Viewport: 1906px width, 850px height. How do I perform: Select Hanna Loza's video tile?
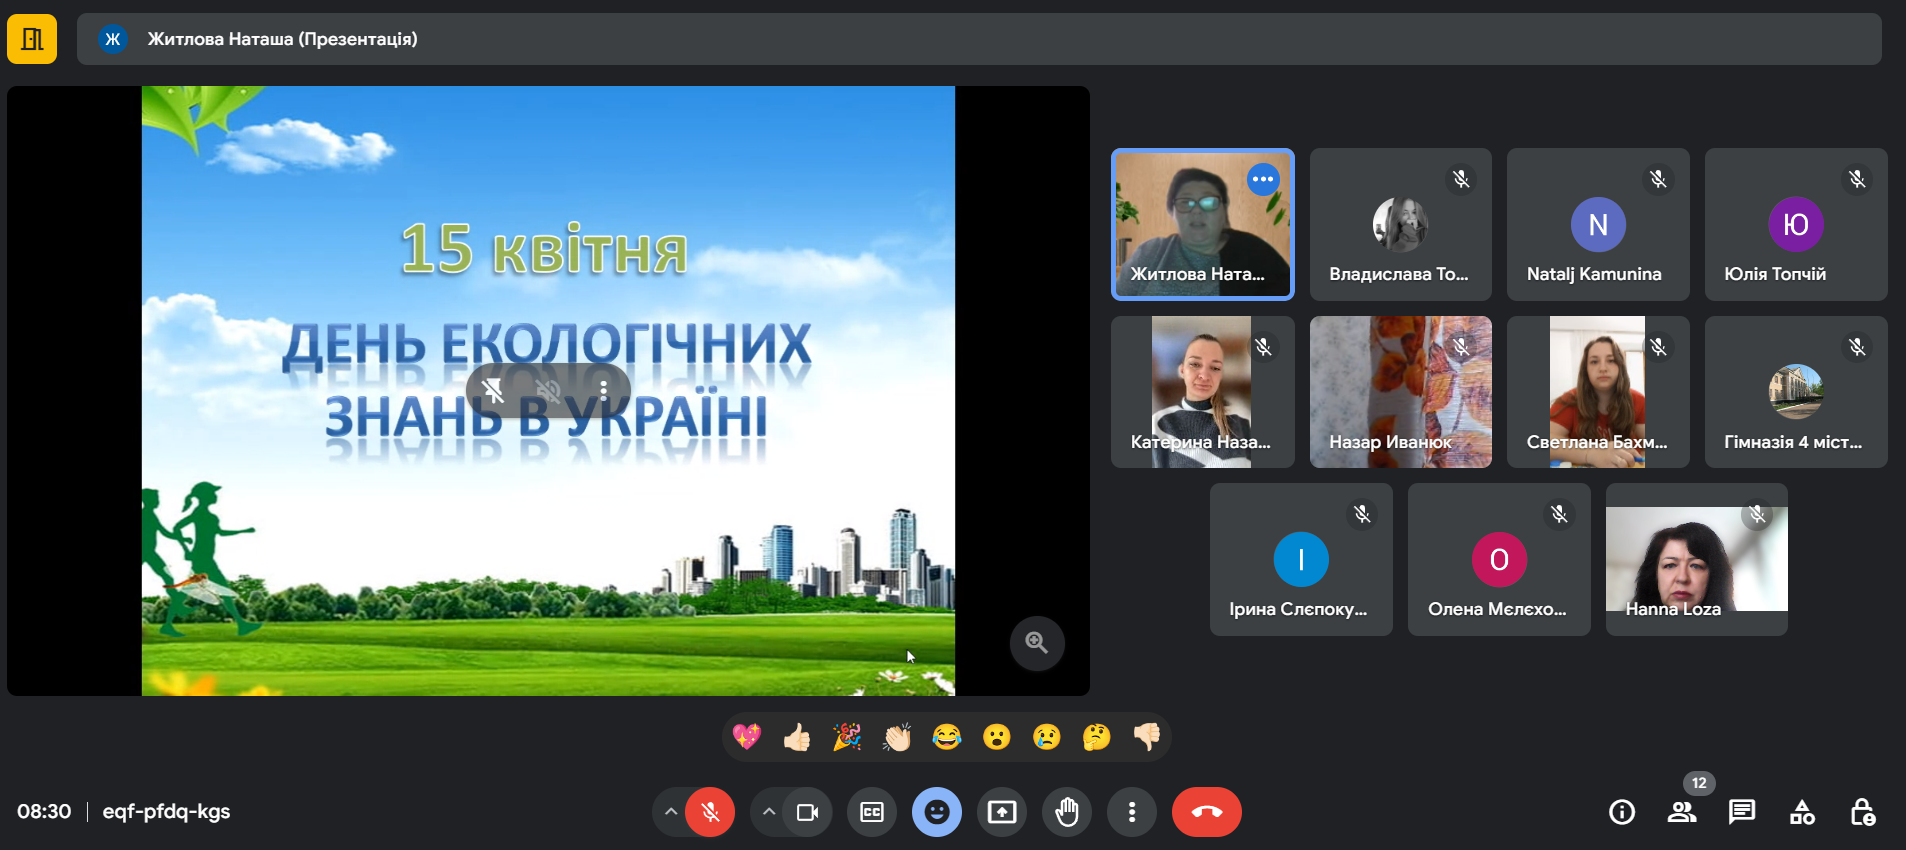1696,559
